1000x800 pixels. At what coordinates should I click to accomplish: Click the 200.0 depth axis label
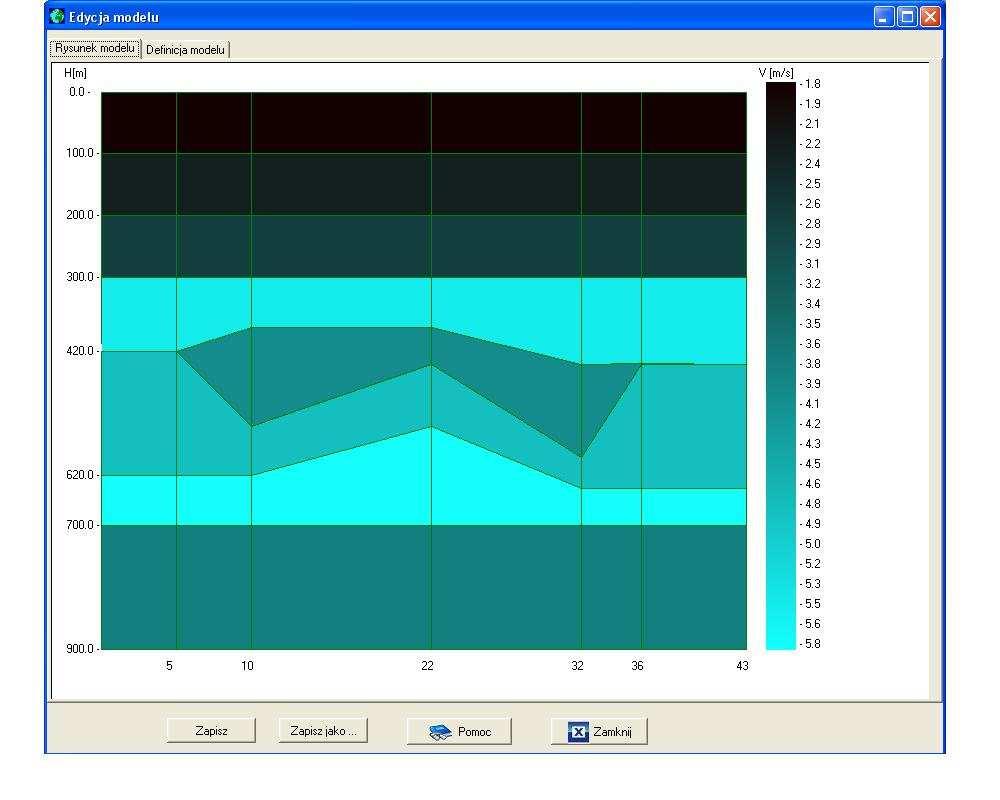tap(80, 215)
